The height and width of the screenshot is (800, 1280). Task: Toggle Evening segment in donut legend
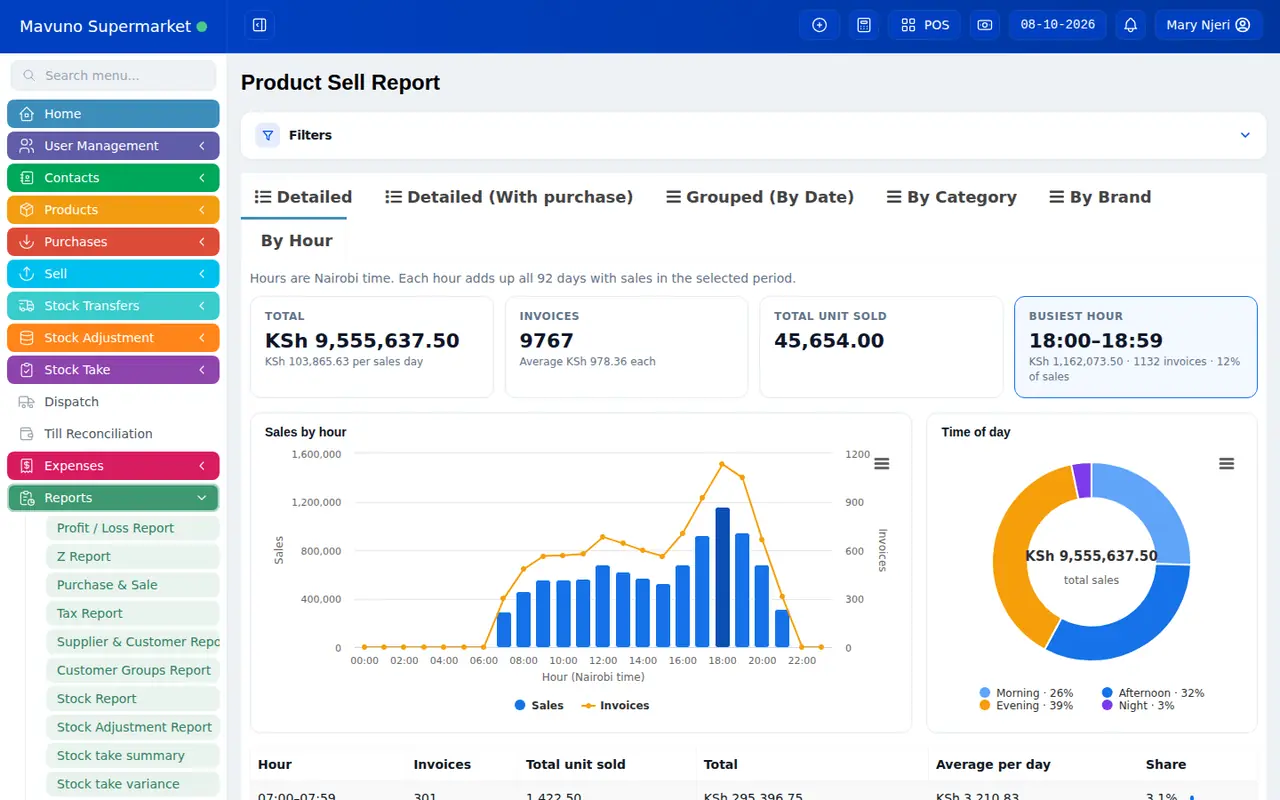pyautogui.click(x=1026, y=706)
